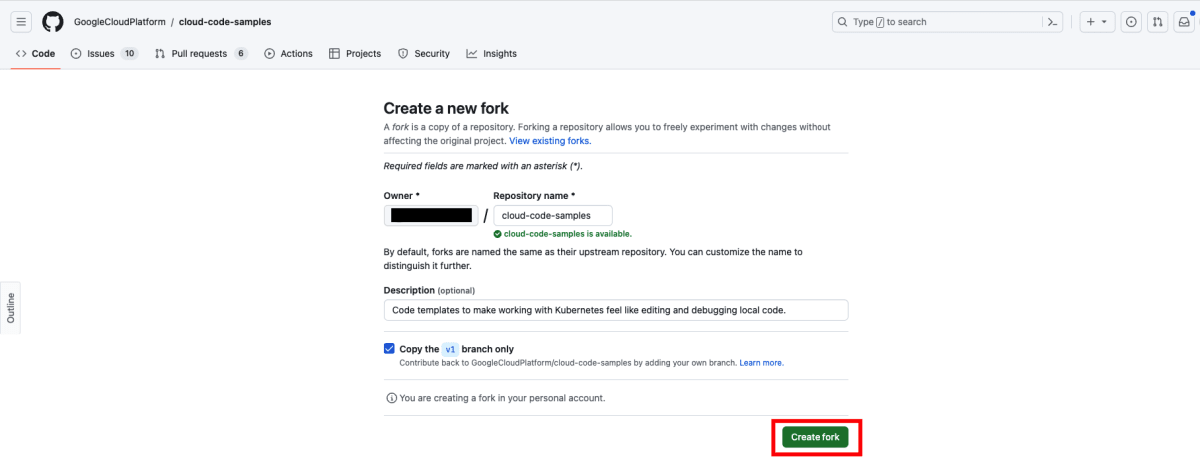Edit the Description text field

coord(616,310)
